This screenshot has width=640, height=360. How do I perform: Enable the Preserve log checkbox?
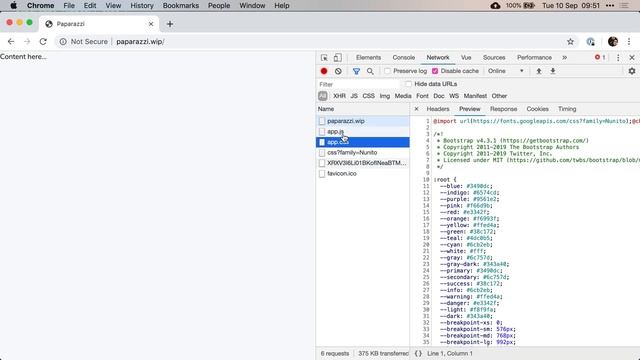[387, 71]
